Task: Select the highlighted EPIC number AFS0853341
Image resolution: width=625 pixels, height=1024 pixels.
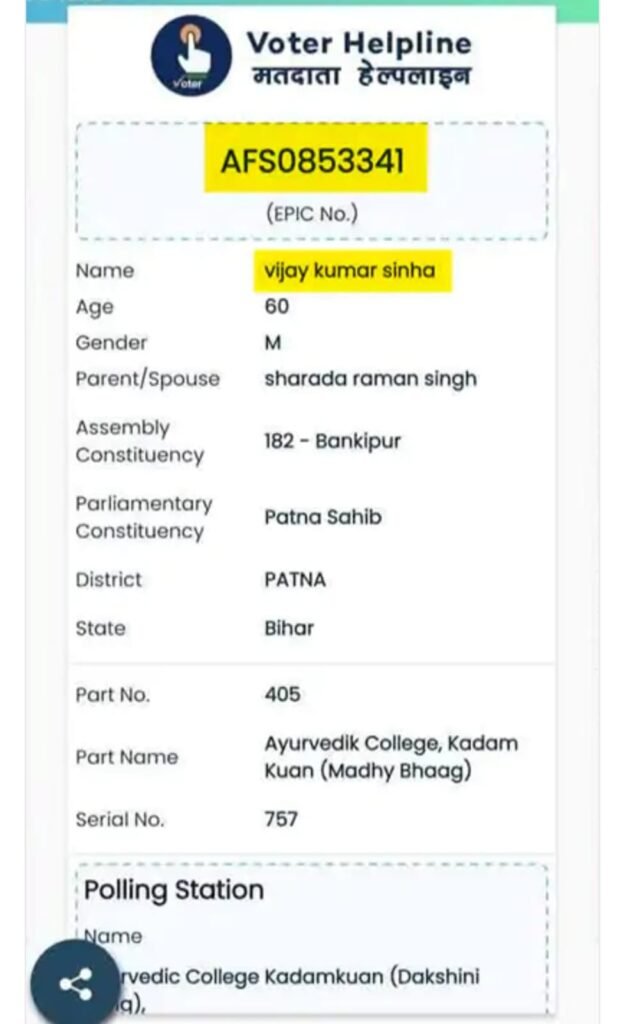Action: (315, 159)
